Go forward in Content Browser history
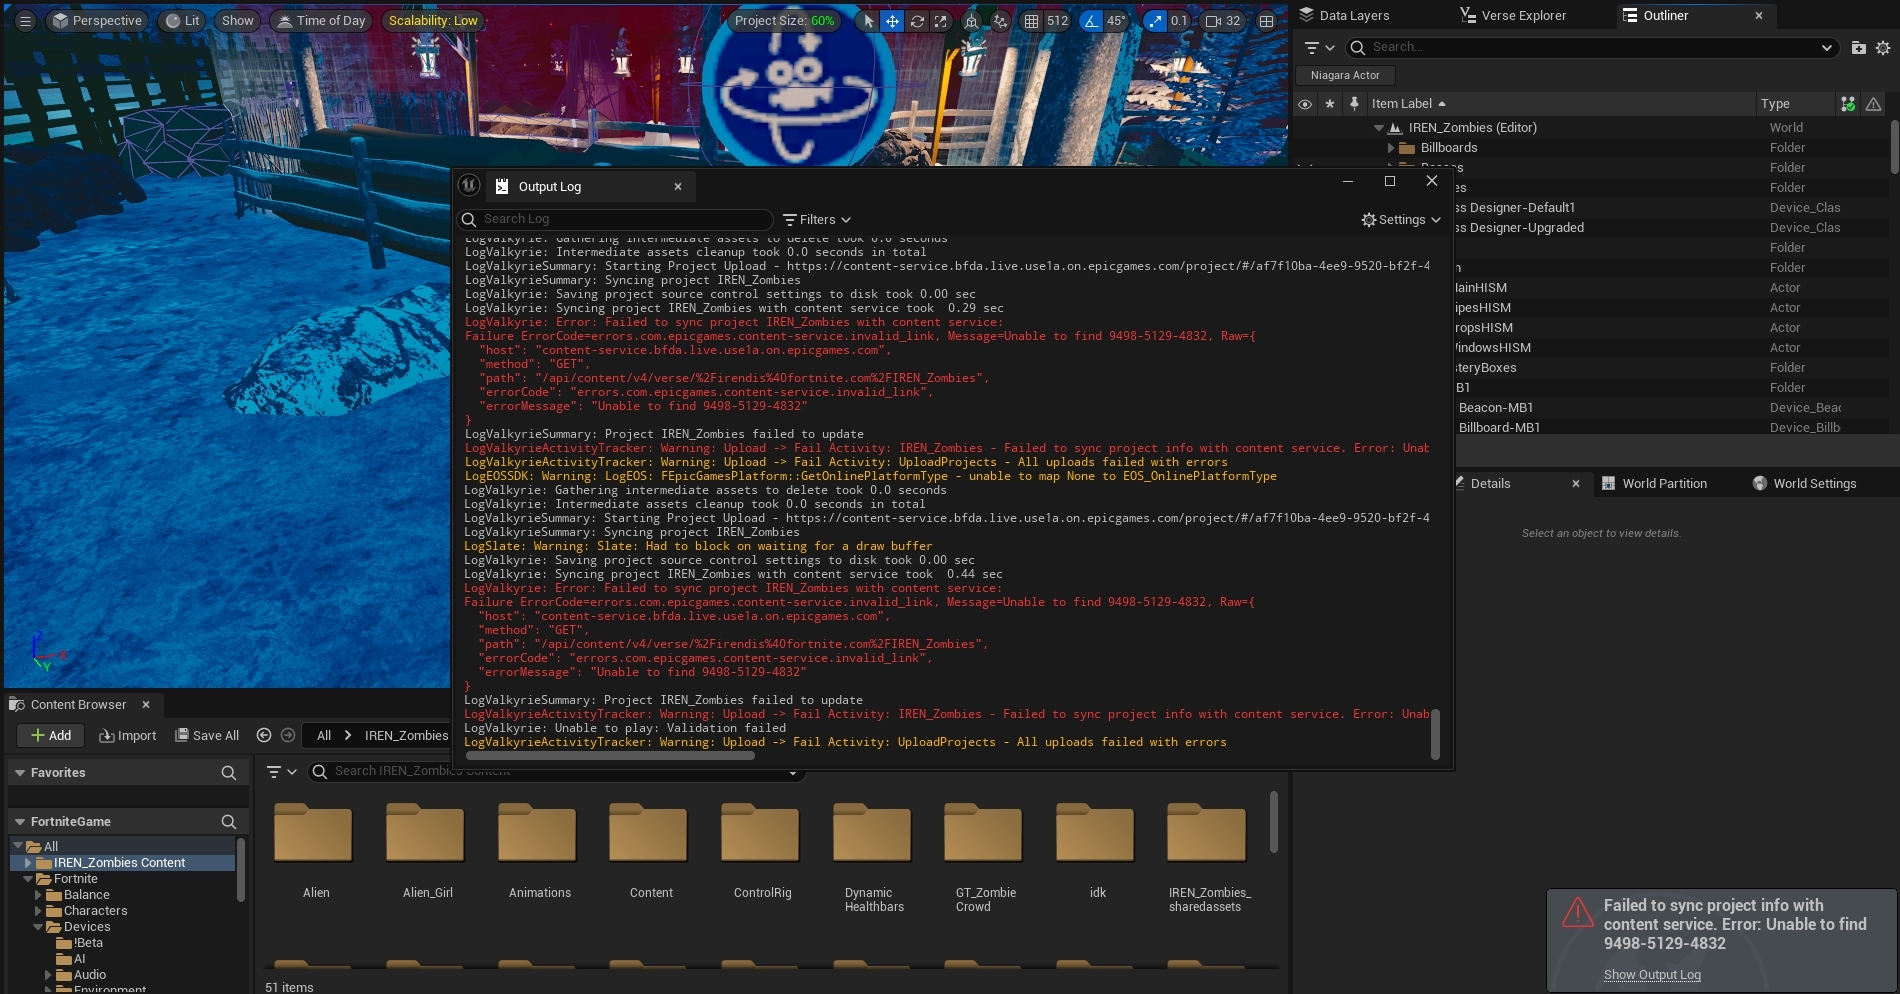 tap(288, 736)
